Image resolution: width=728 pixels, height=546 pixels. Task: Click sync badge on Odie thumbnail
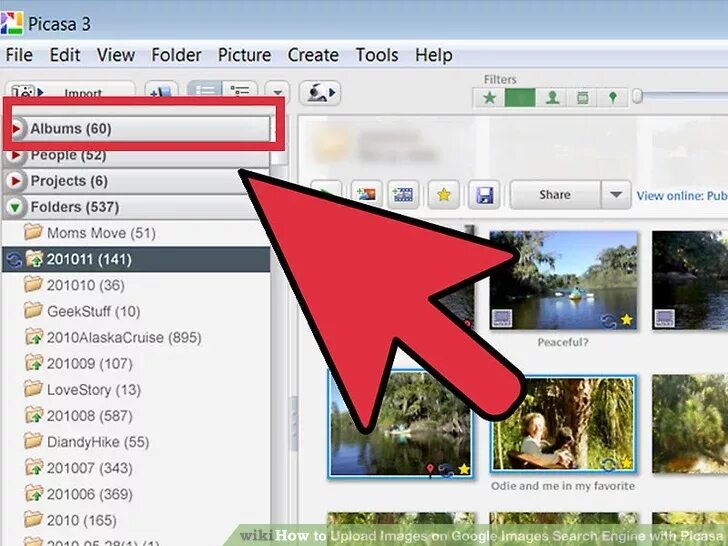point(609,463)
